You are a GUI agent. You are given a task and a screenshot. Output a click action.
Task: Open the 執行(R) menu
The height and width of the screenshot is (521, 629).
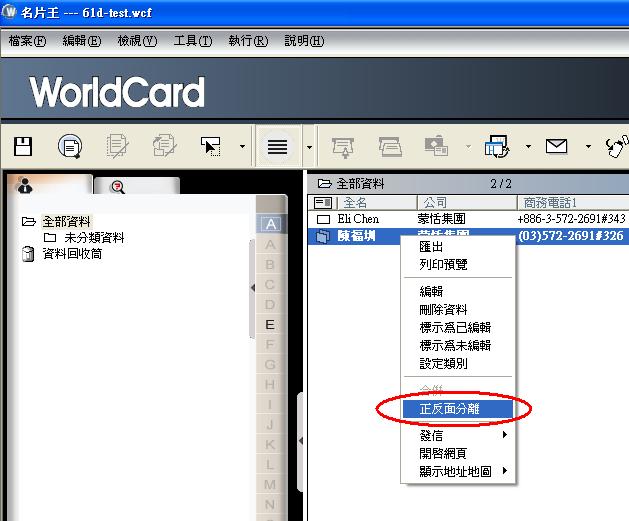coord(248,41)
